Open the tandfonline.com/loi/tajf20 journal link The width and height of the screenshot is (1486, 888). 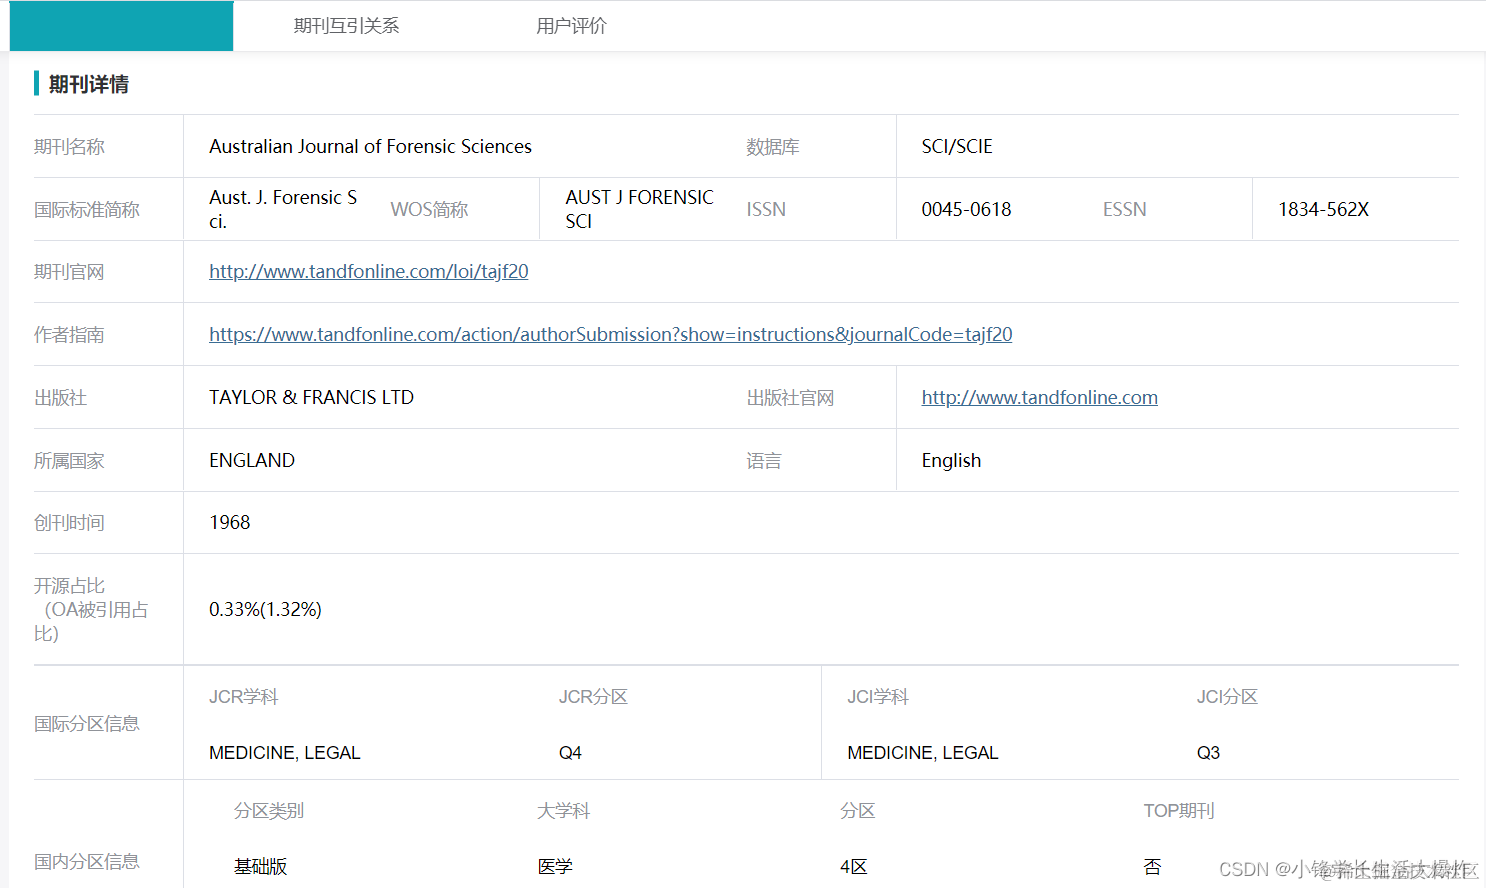[x=369, y=271]
